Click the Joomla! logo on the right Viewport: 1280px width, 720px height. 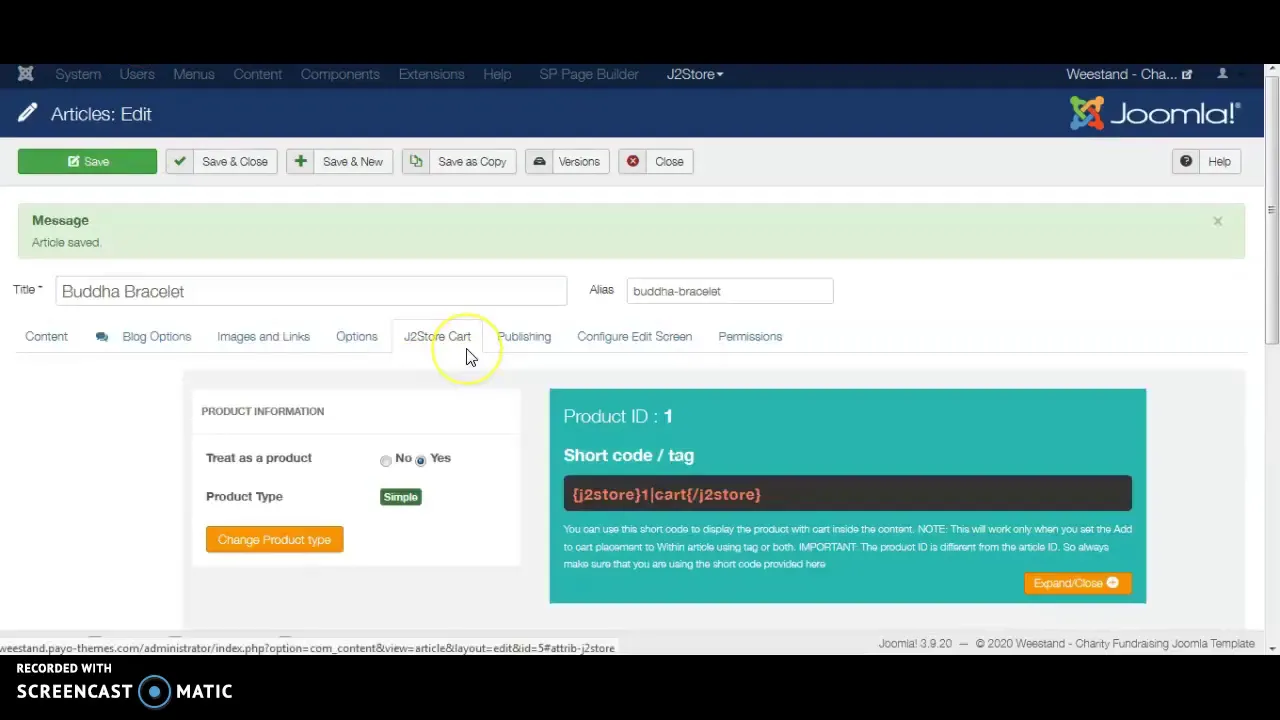(x=1155, y=113)
